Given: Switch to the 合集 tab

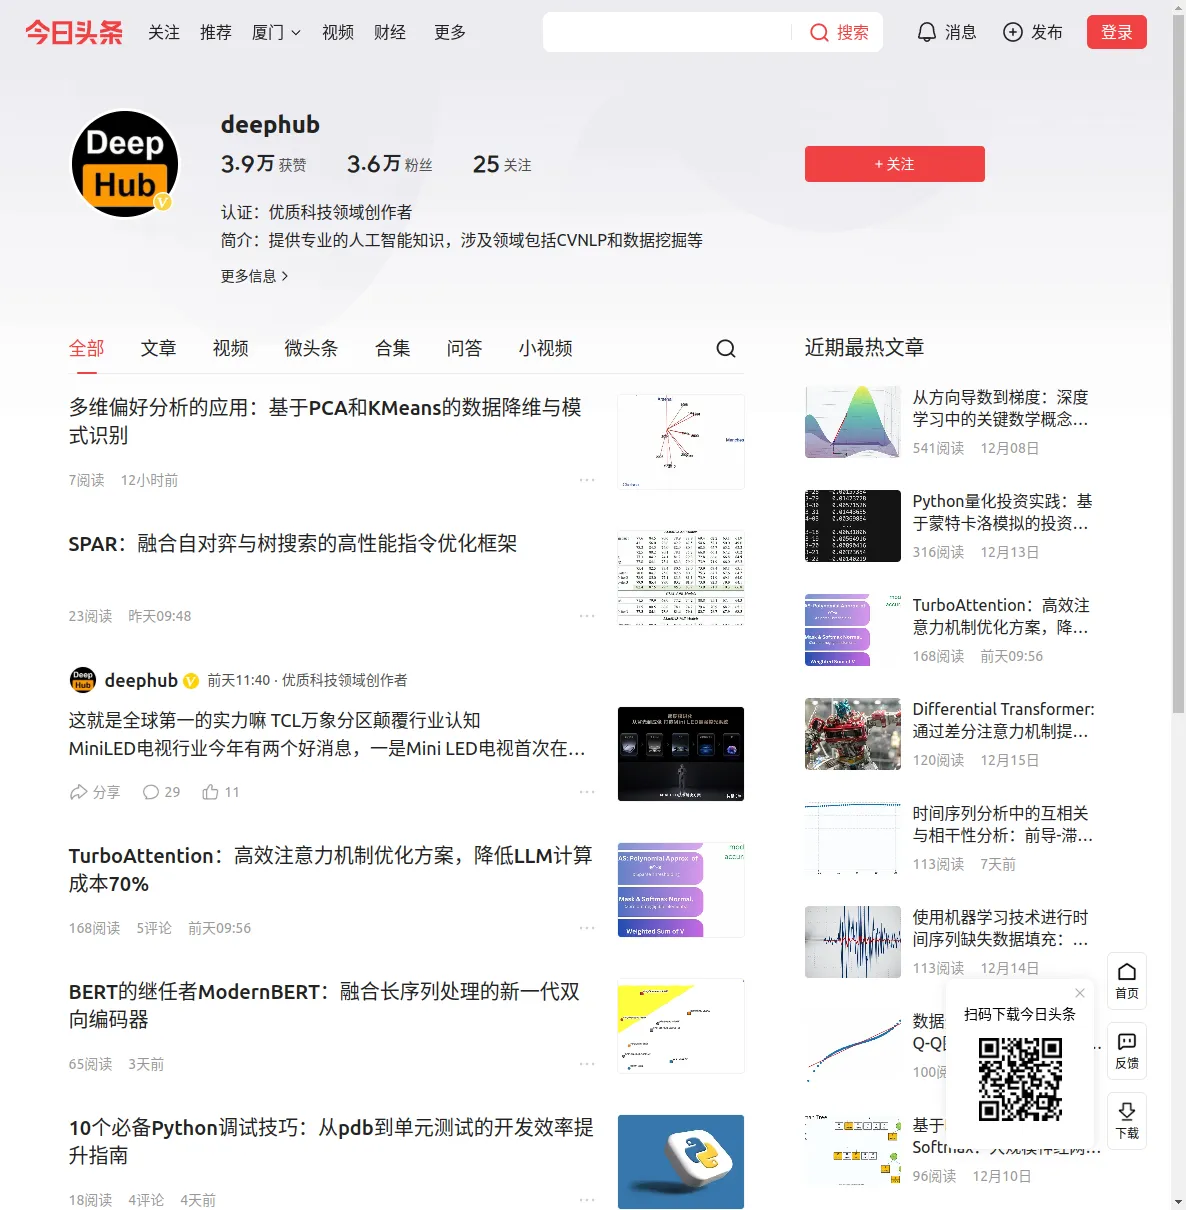Looking at the screenshot, I should tap(393, 348).
